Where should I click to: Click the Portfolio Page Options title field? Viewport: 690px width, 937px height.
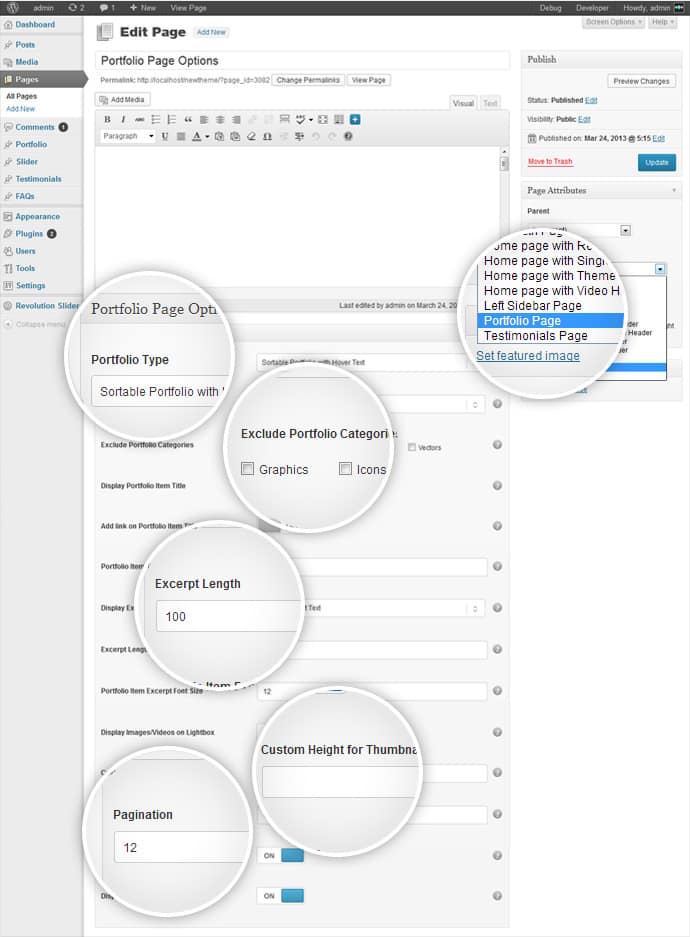302,60
